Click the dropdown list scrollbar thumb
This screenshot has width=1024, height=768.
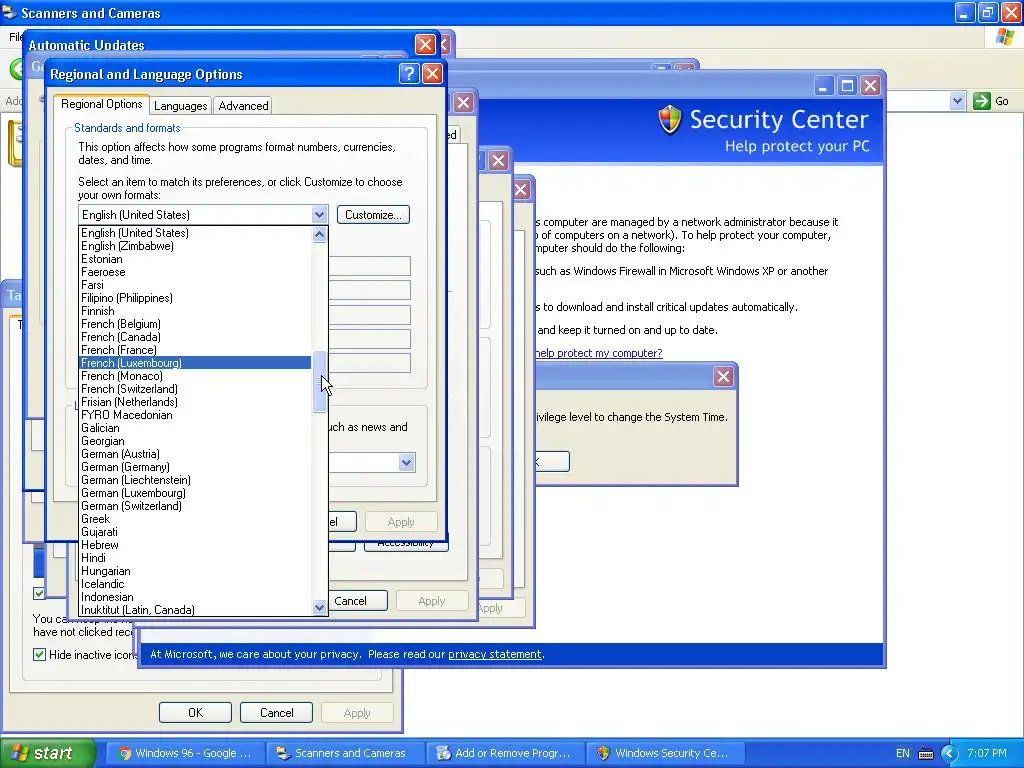(319, 381)
